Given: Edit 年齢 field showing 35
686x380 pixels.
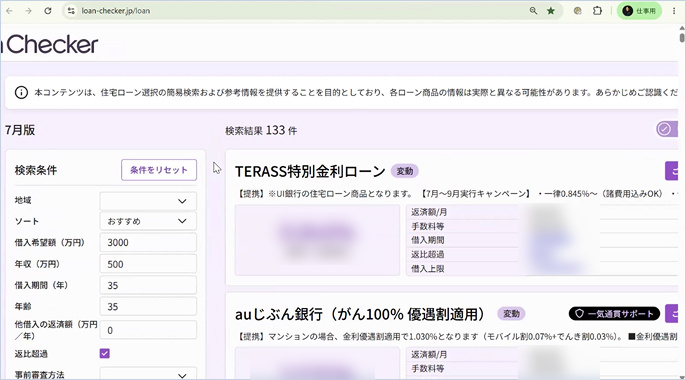Looking at the screenshot, I should coord(148,307).
